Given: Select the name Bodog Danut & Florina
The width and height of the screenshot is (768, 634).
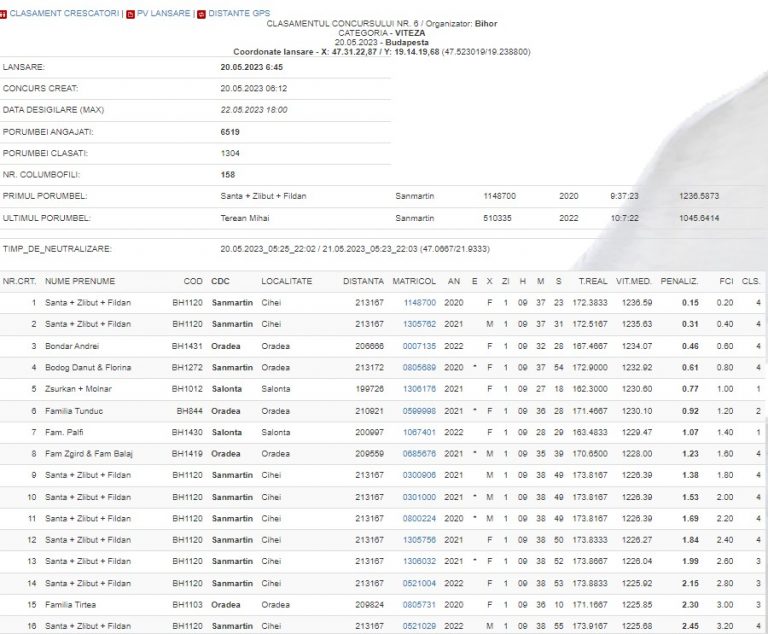Looking at the screenshot, I should tap(88, 367).
